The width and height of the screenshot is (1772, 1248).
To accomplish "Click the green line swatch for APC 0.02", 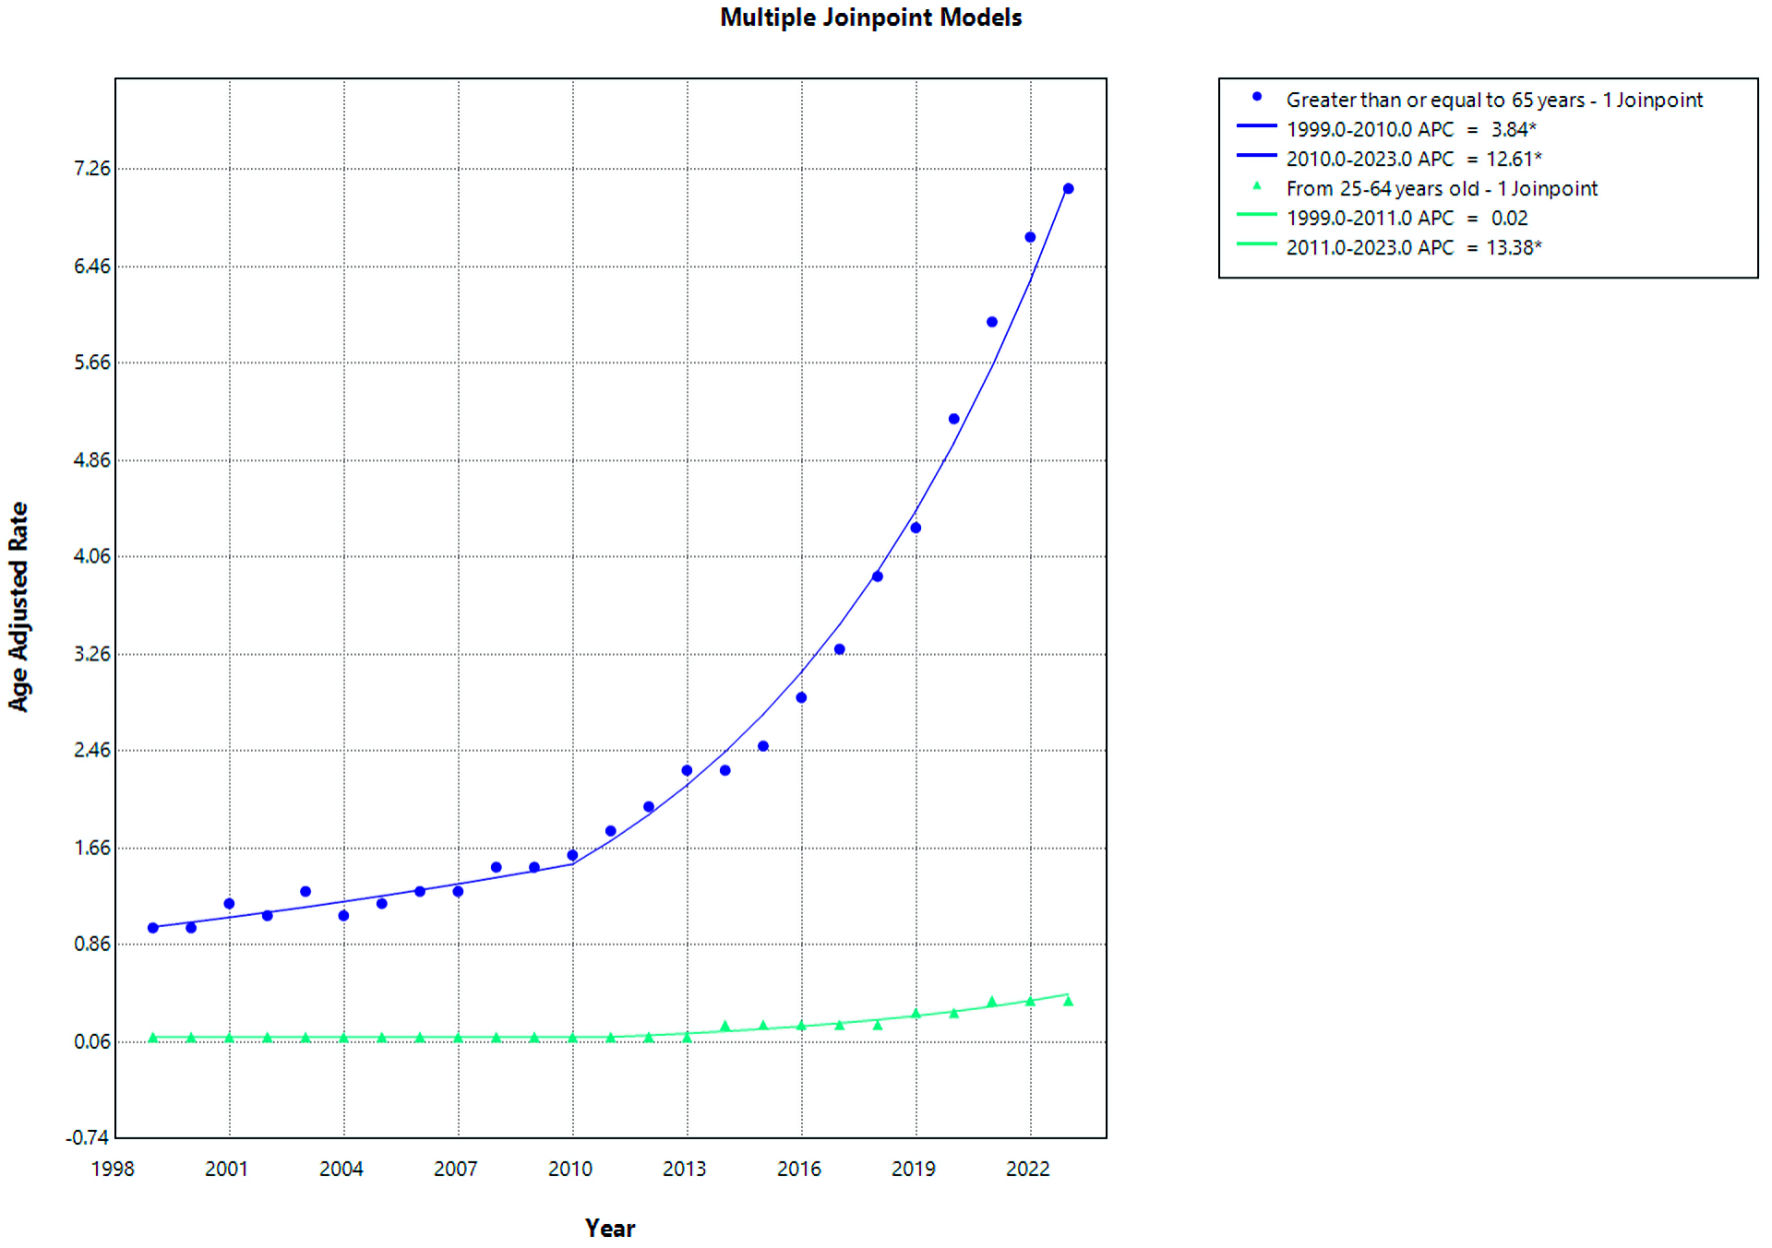I will click(x=1256, y=215).
